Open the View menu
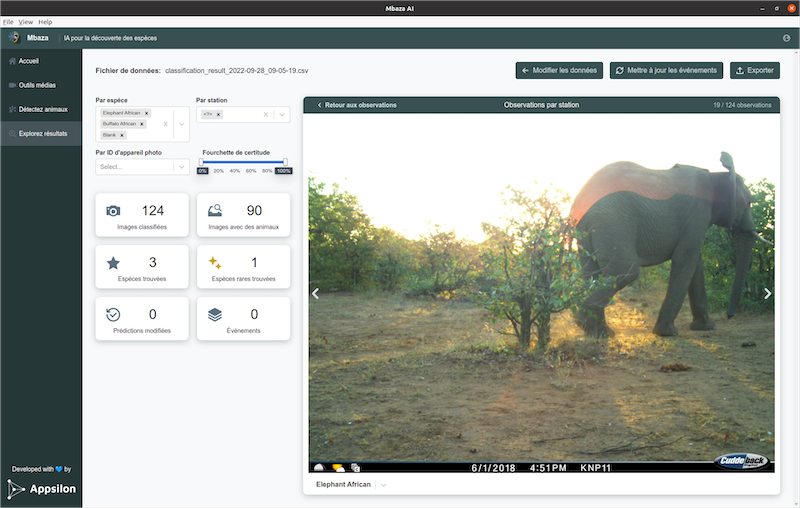Screen dimensions: 800x508 26,22
